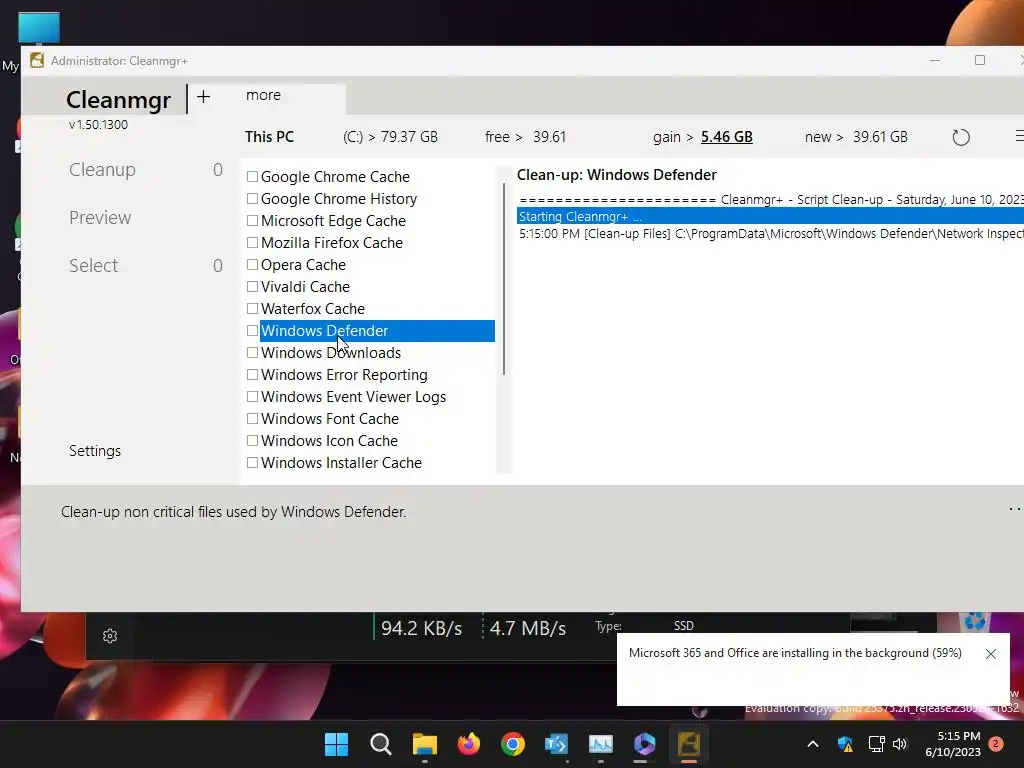Open volume control tray icon

point(900,744)
